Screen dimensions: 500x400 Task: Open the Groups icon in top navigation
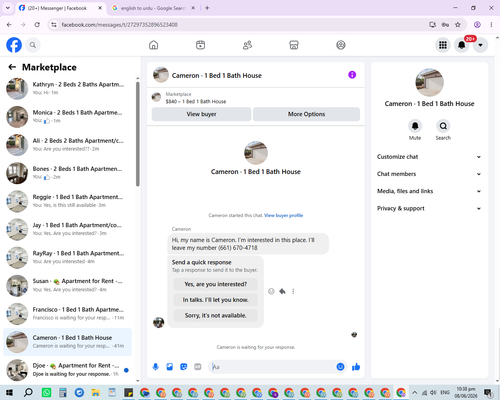pos(341,45)
